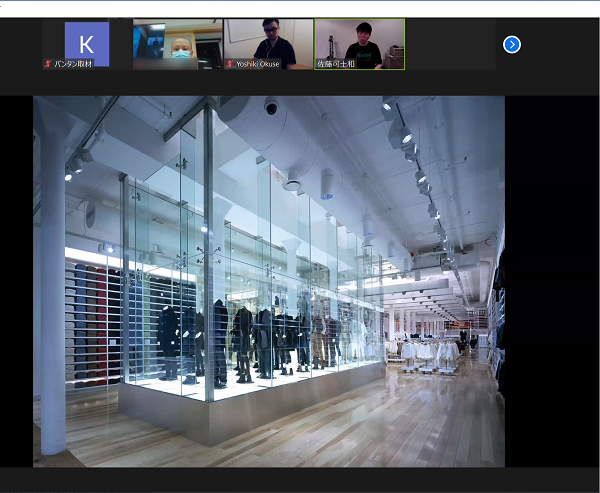This screenshot has height=493, width=600.
Task: Click the パンタン取材 name label
Action: pyautogui.click(x=75, y=64)
